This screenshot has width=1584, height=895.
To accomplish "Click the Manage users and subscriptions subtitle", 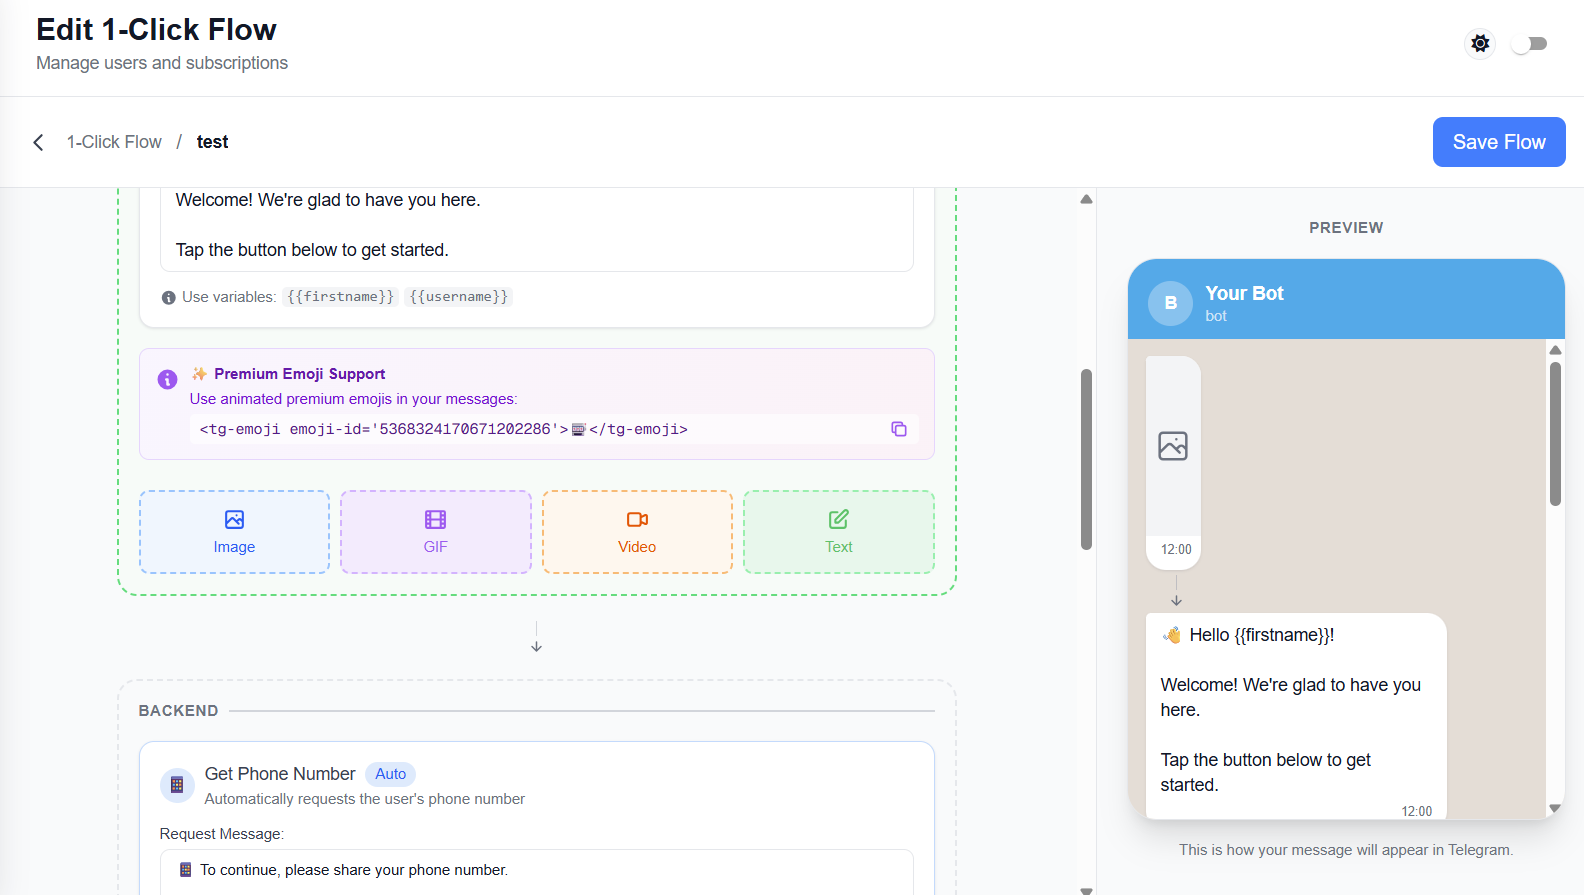I will pyautogui.click(x=162, y=63).
